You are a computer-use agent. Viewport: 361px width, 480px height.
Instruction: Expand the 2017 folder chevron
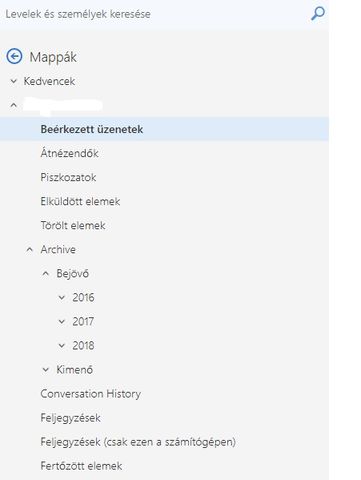(x=62, y=321)
